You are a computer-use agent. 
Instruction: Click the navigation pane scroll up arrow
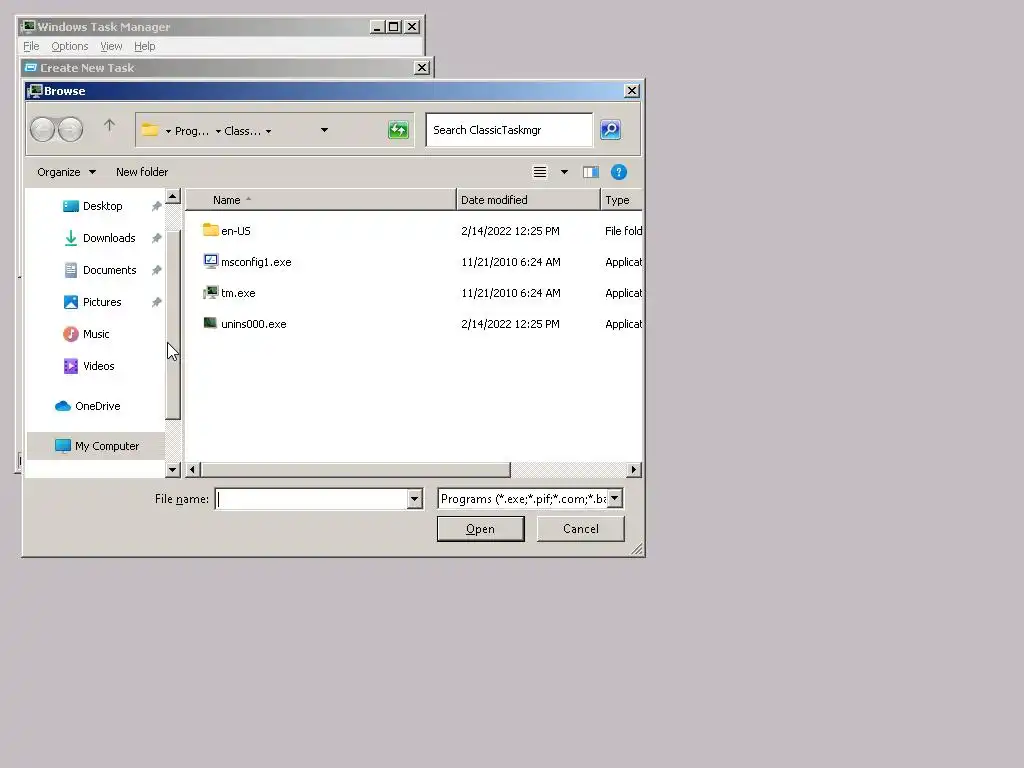pyautogui.click(x=172, y=196)
